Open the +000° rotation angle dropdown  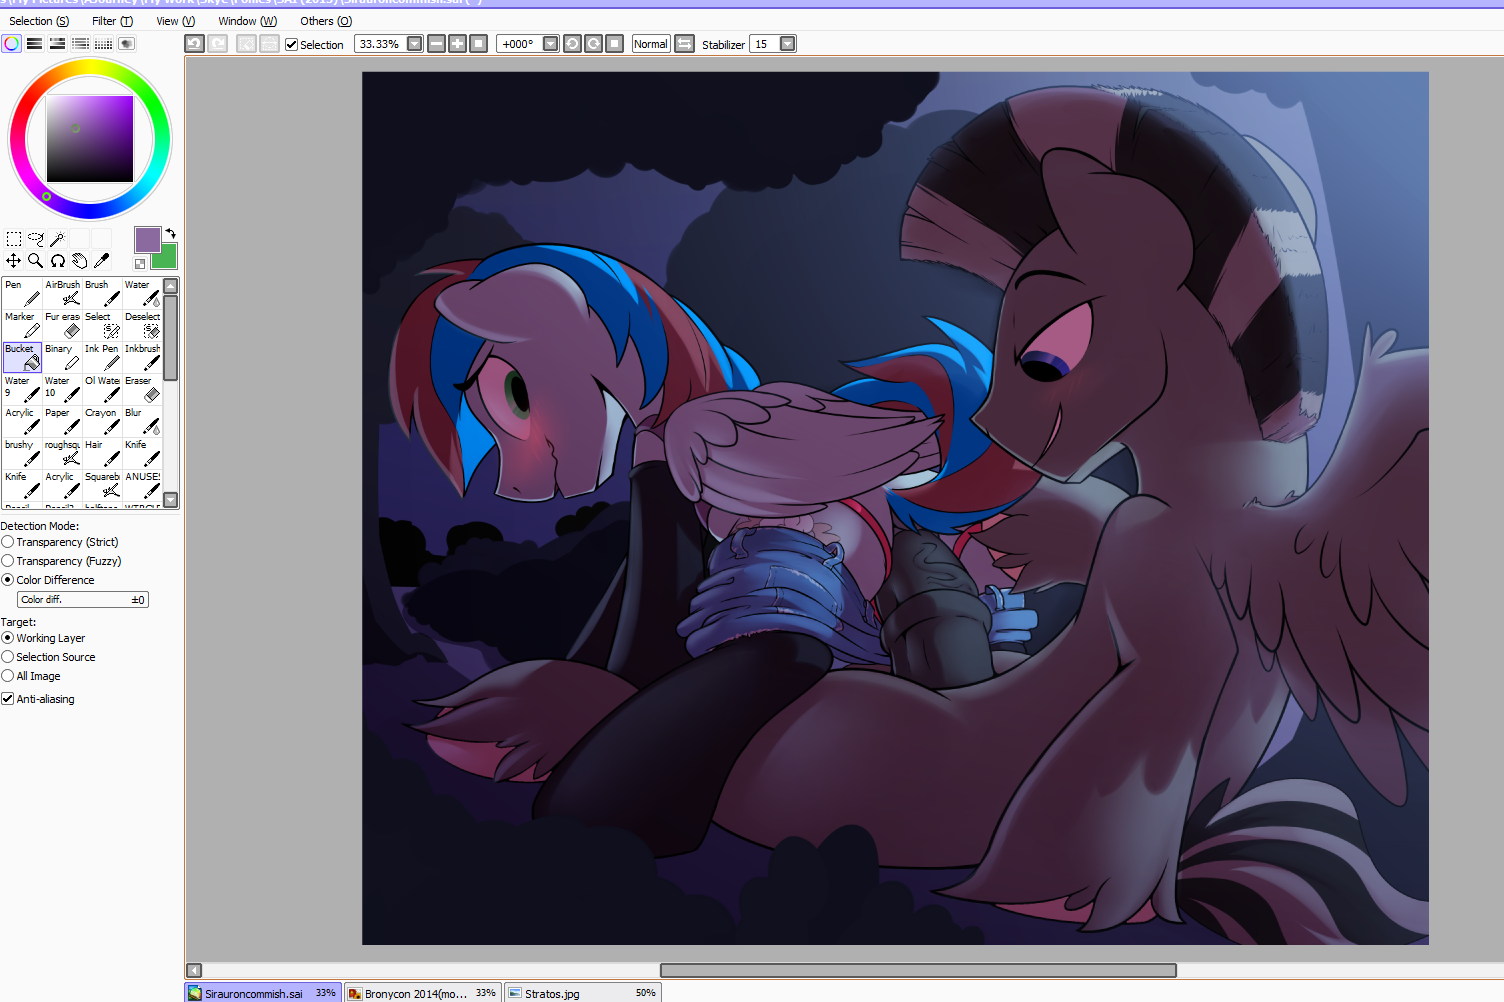pyautogui.click(x=550, y=44)
